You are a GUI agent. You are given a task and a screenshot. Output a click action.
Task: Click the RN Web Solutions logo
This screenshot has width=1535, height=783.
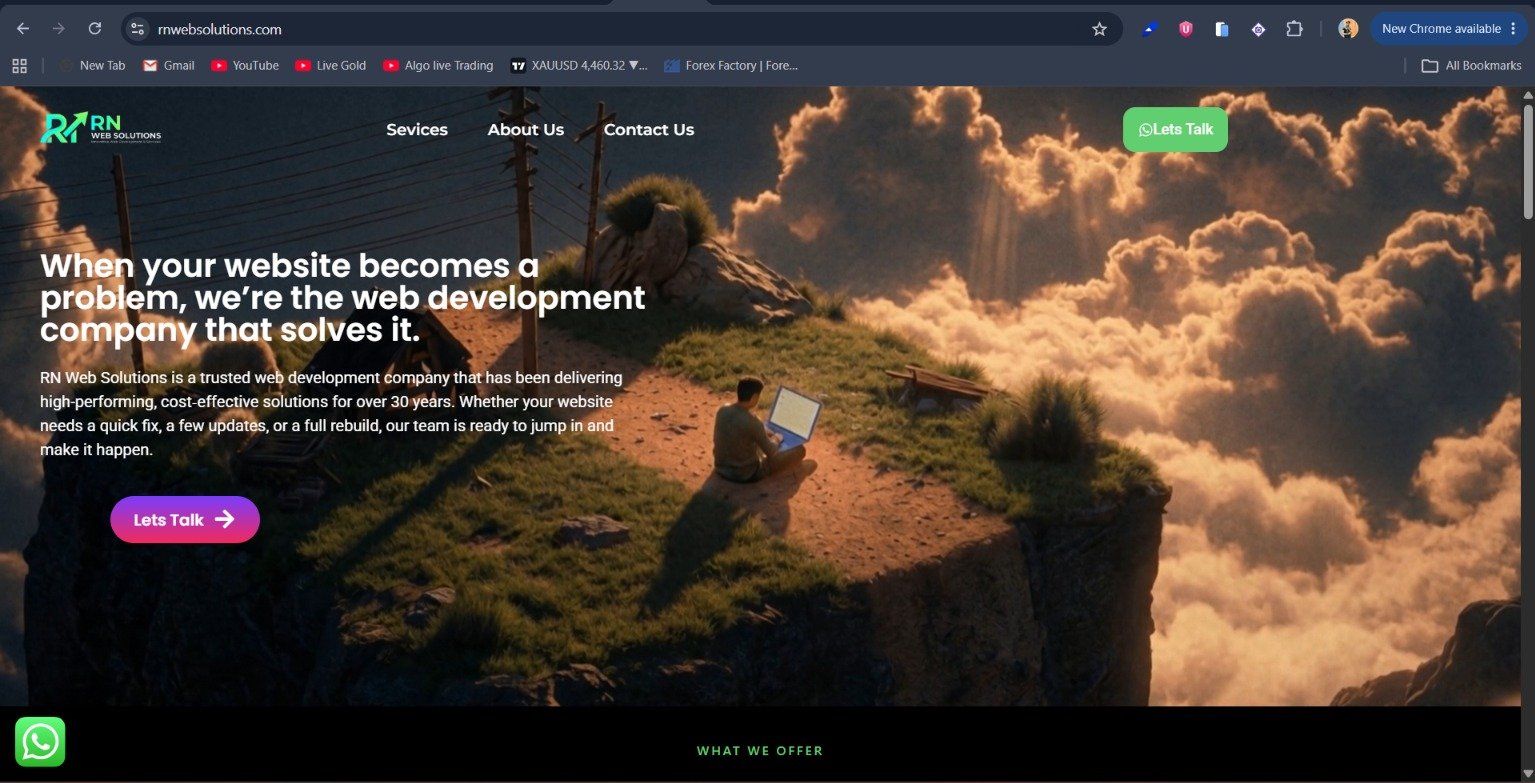click(100, 128)
